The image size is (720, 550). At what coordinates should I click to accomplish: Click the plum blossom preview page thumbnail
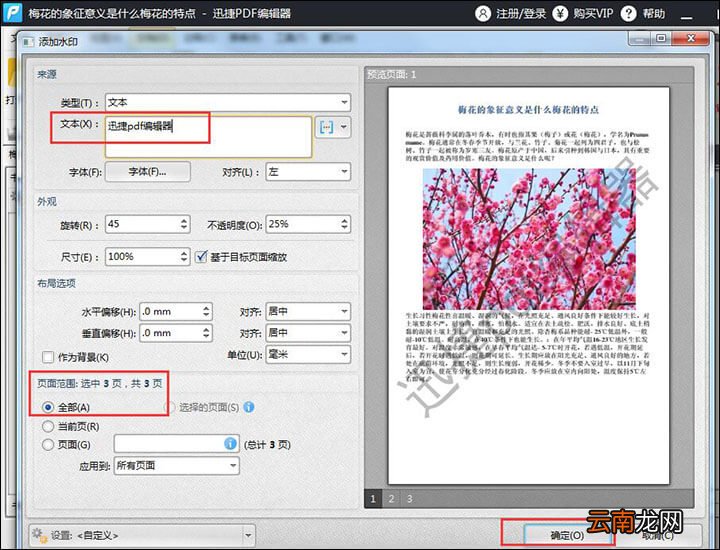pos(529,286)
